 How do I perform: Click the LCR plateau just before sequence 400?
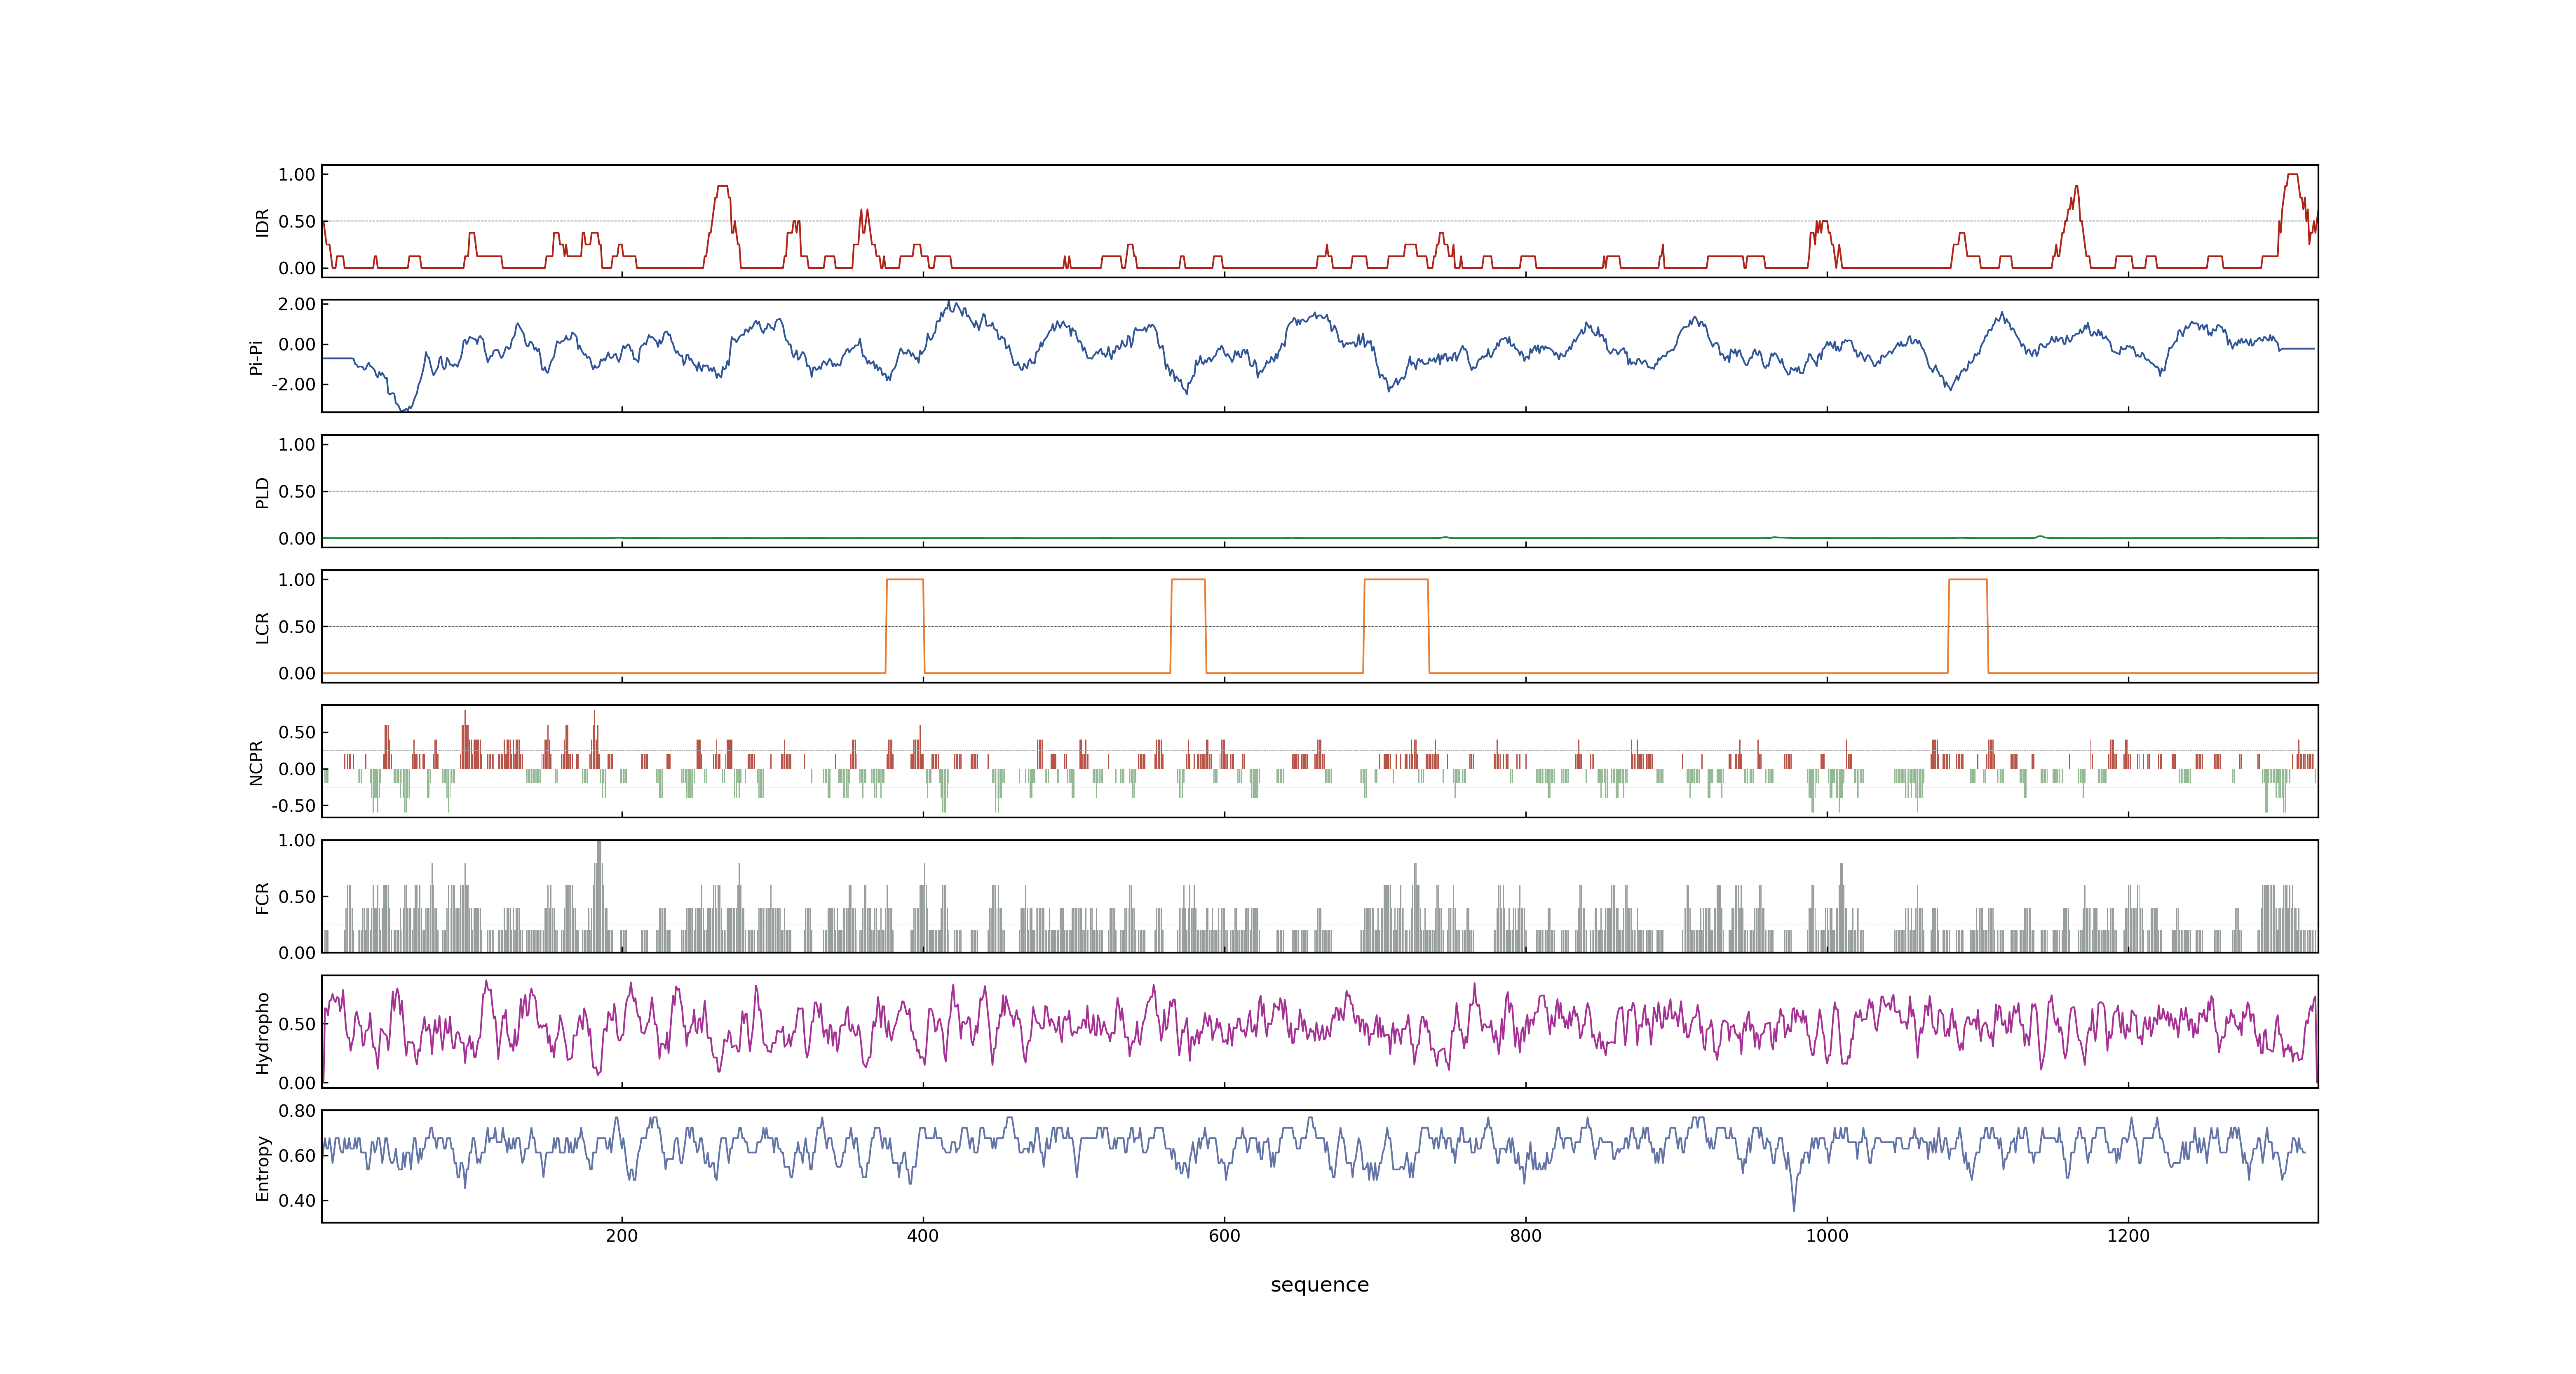905,580
